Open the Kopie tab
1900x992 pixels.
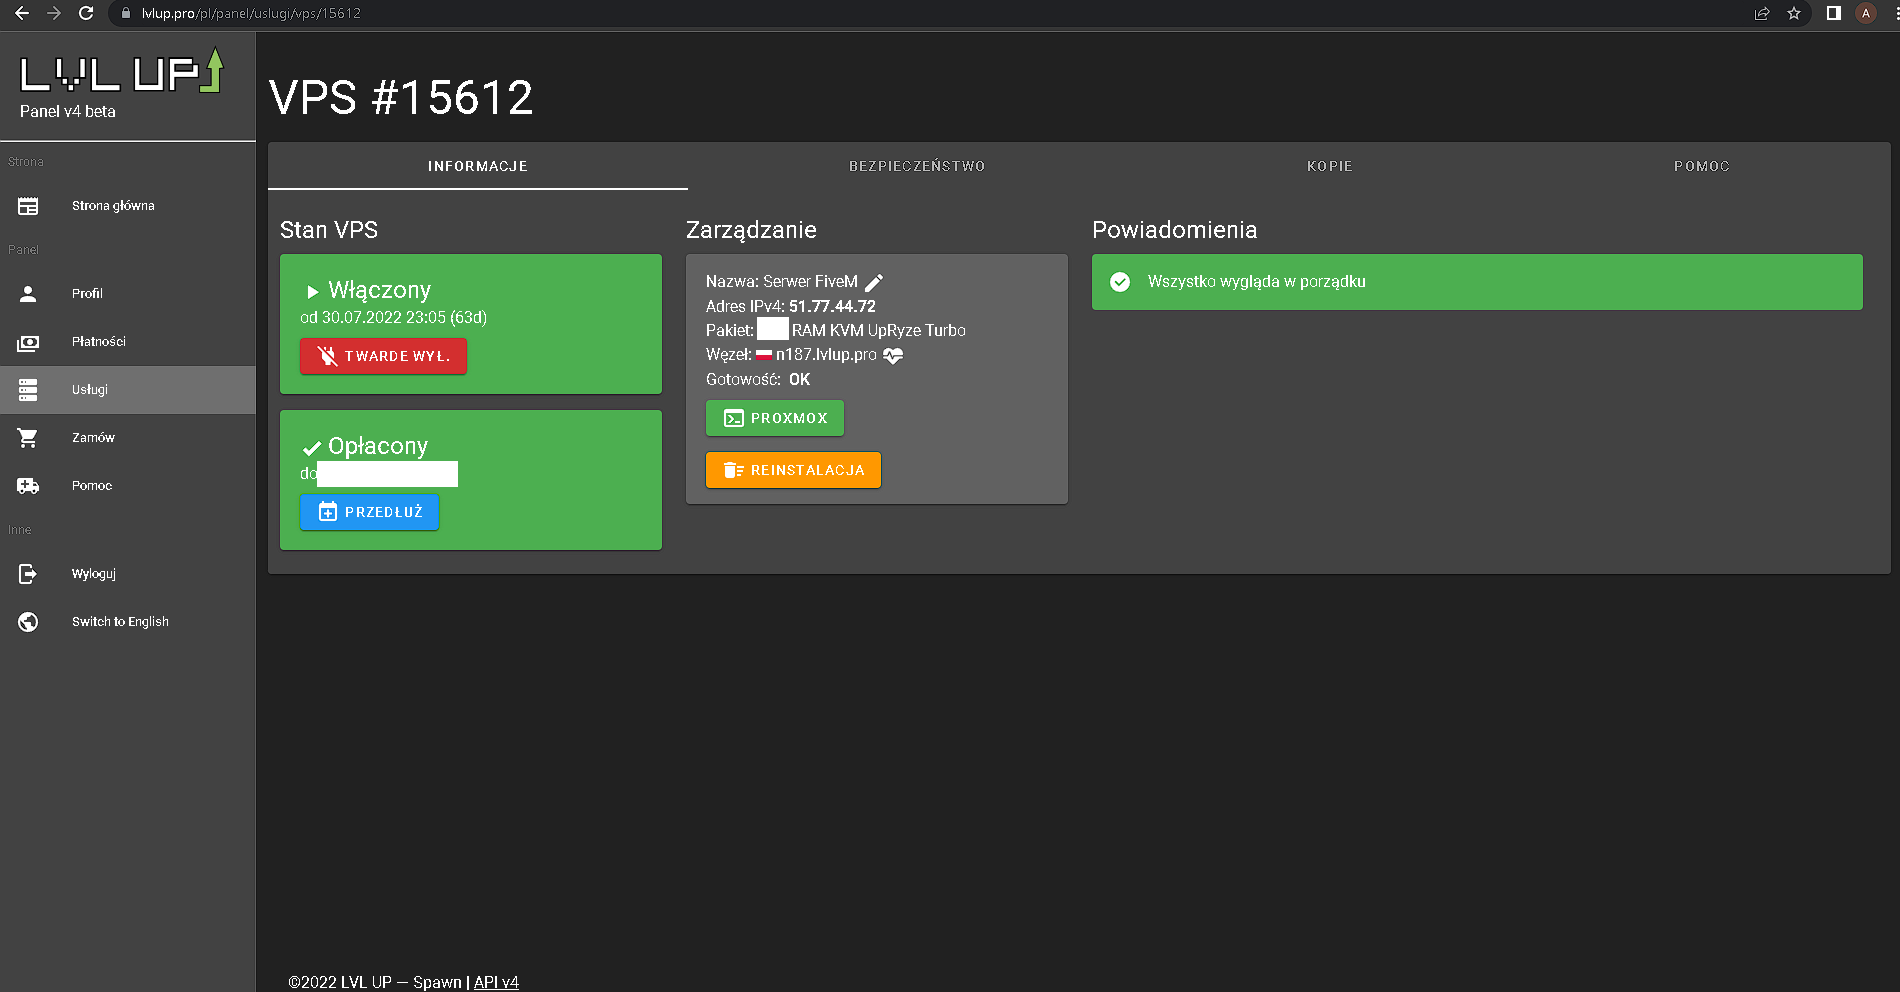point(1329,166)
